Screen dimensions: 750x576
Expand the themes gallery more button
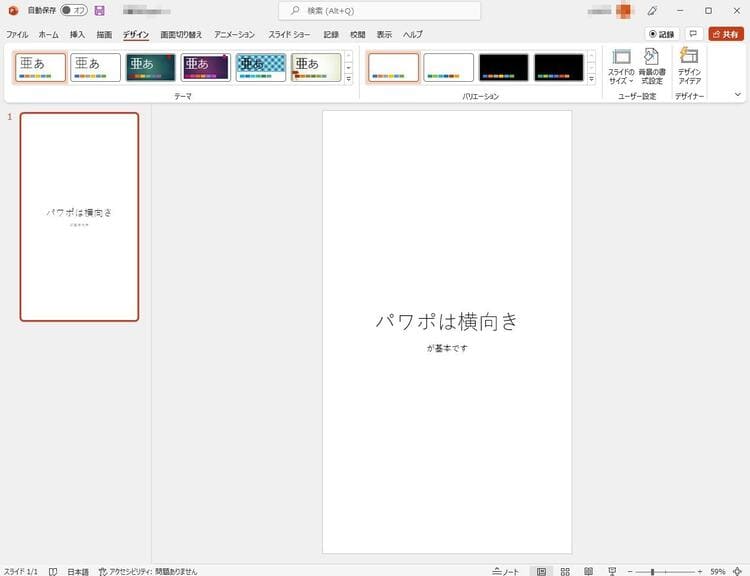click(x=349, y=79)
